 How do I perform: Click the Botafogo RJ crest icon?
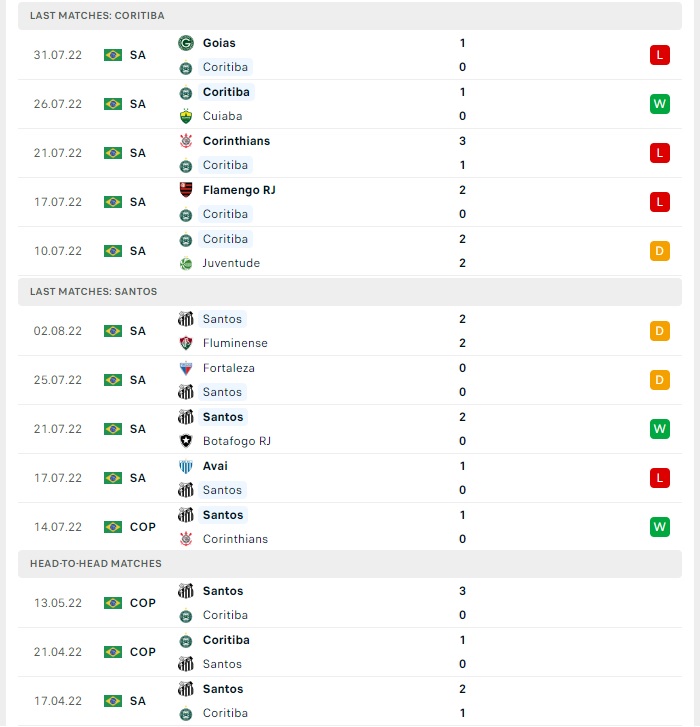pos(186,441)
